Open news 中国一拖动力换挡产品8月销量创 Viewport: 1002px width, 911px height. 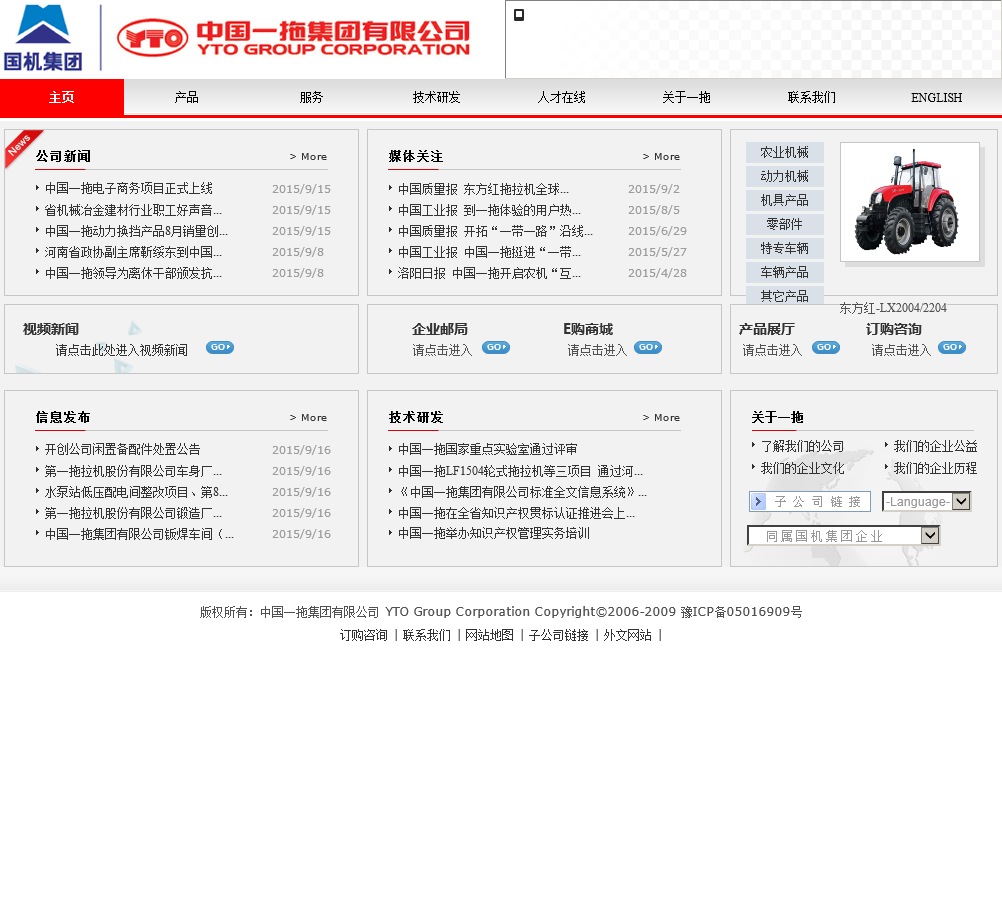[136, 231]
